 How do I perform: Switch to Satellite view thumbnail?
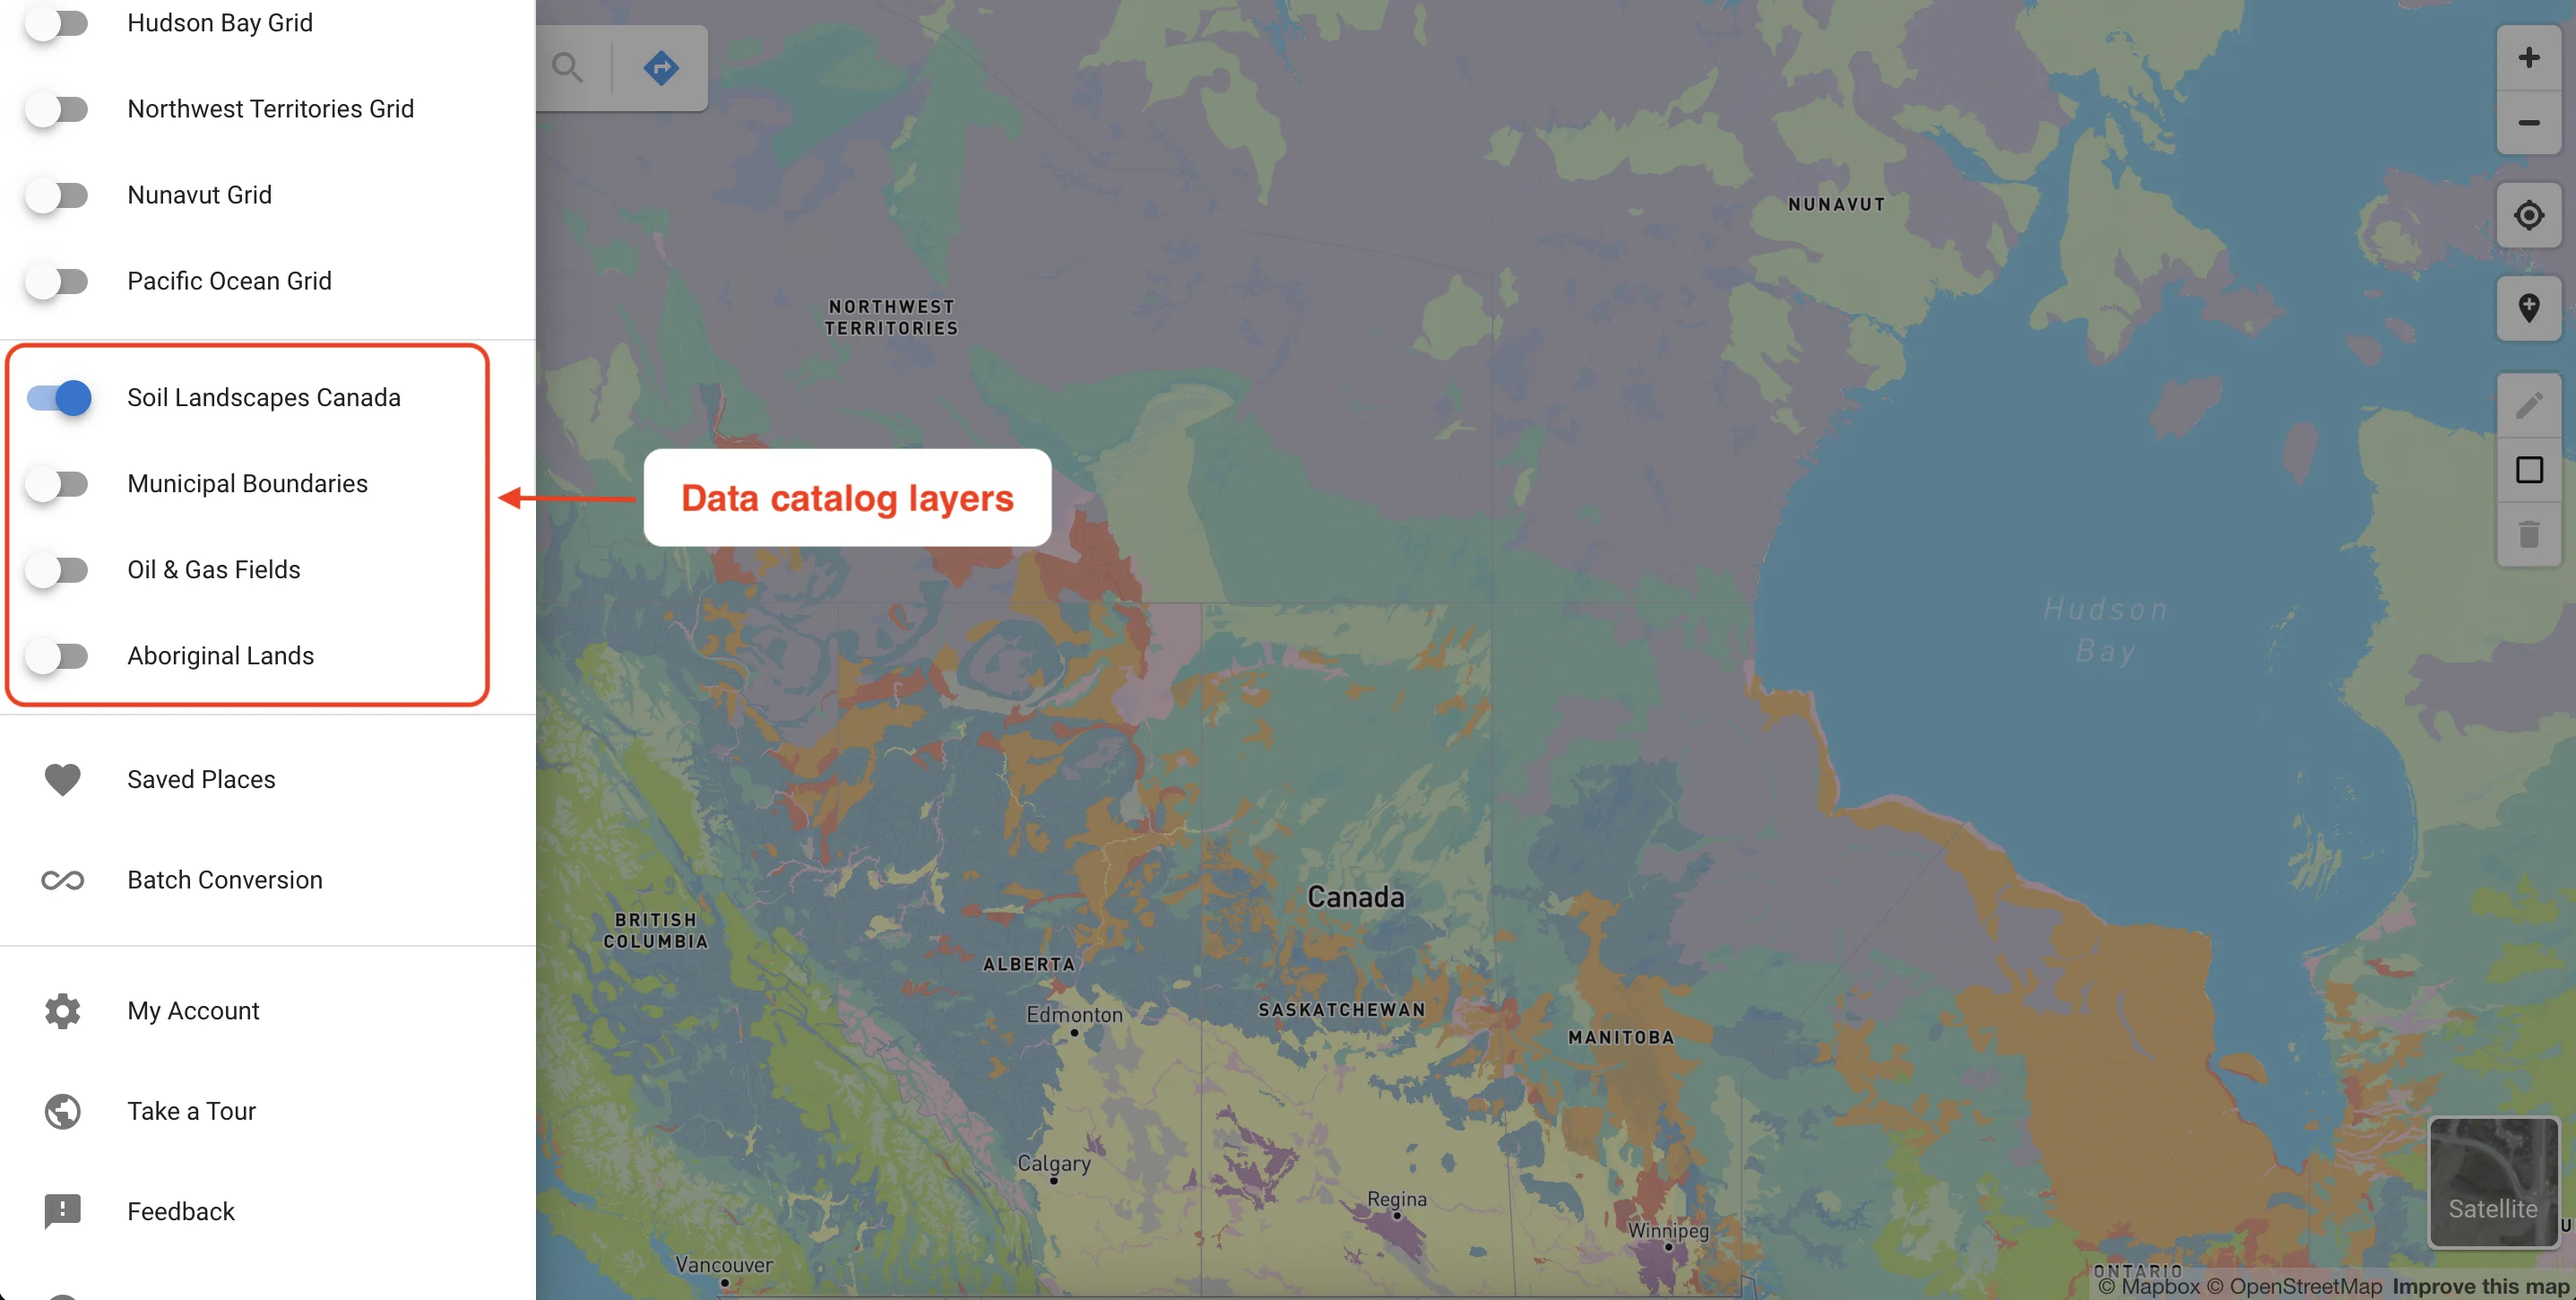tap(2493, 1183)
